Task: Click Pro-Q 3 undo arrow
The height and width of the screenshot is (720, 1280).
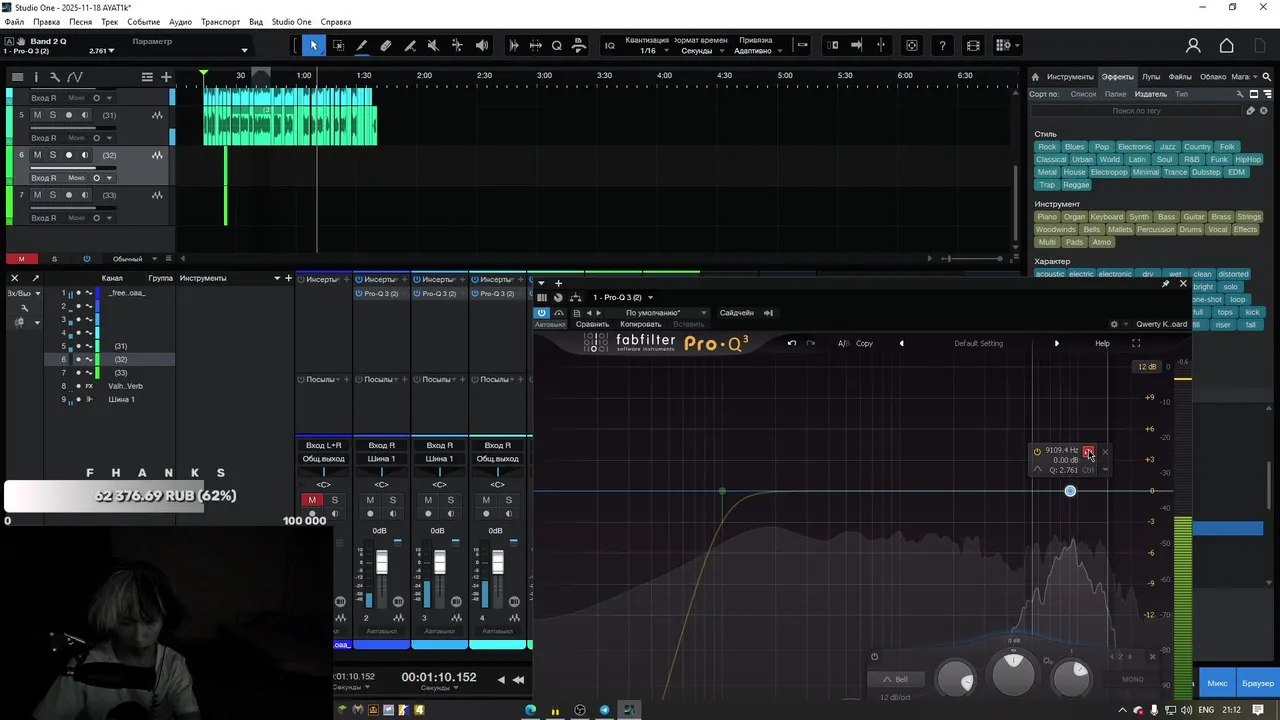Action: (791, 343)
